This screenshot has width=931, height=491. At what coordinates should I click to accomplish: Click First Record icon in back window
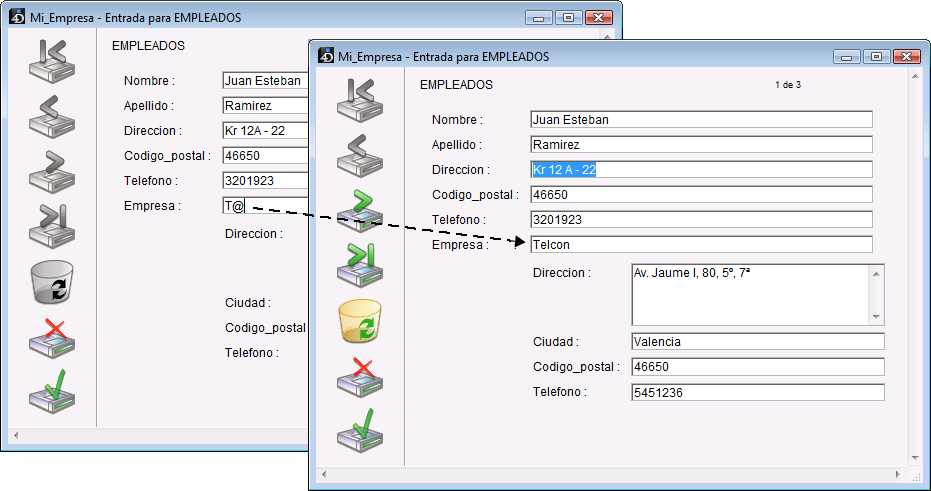tap(52, 62)
